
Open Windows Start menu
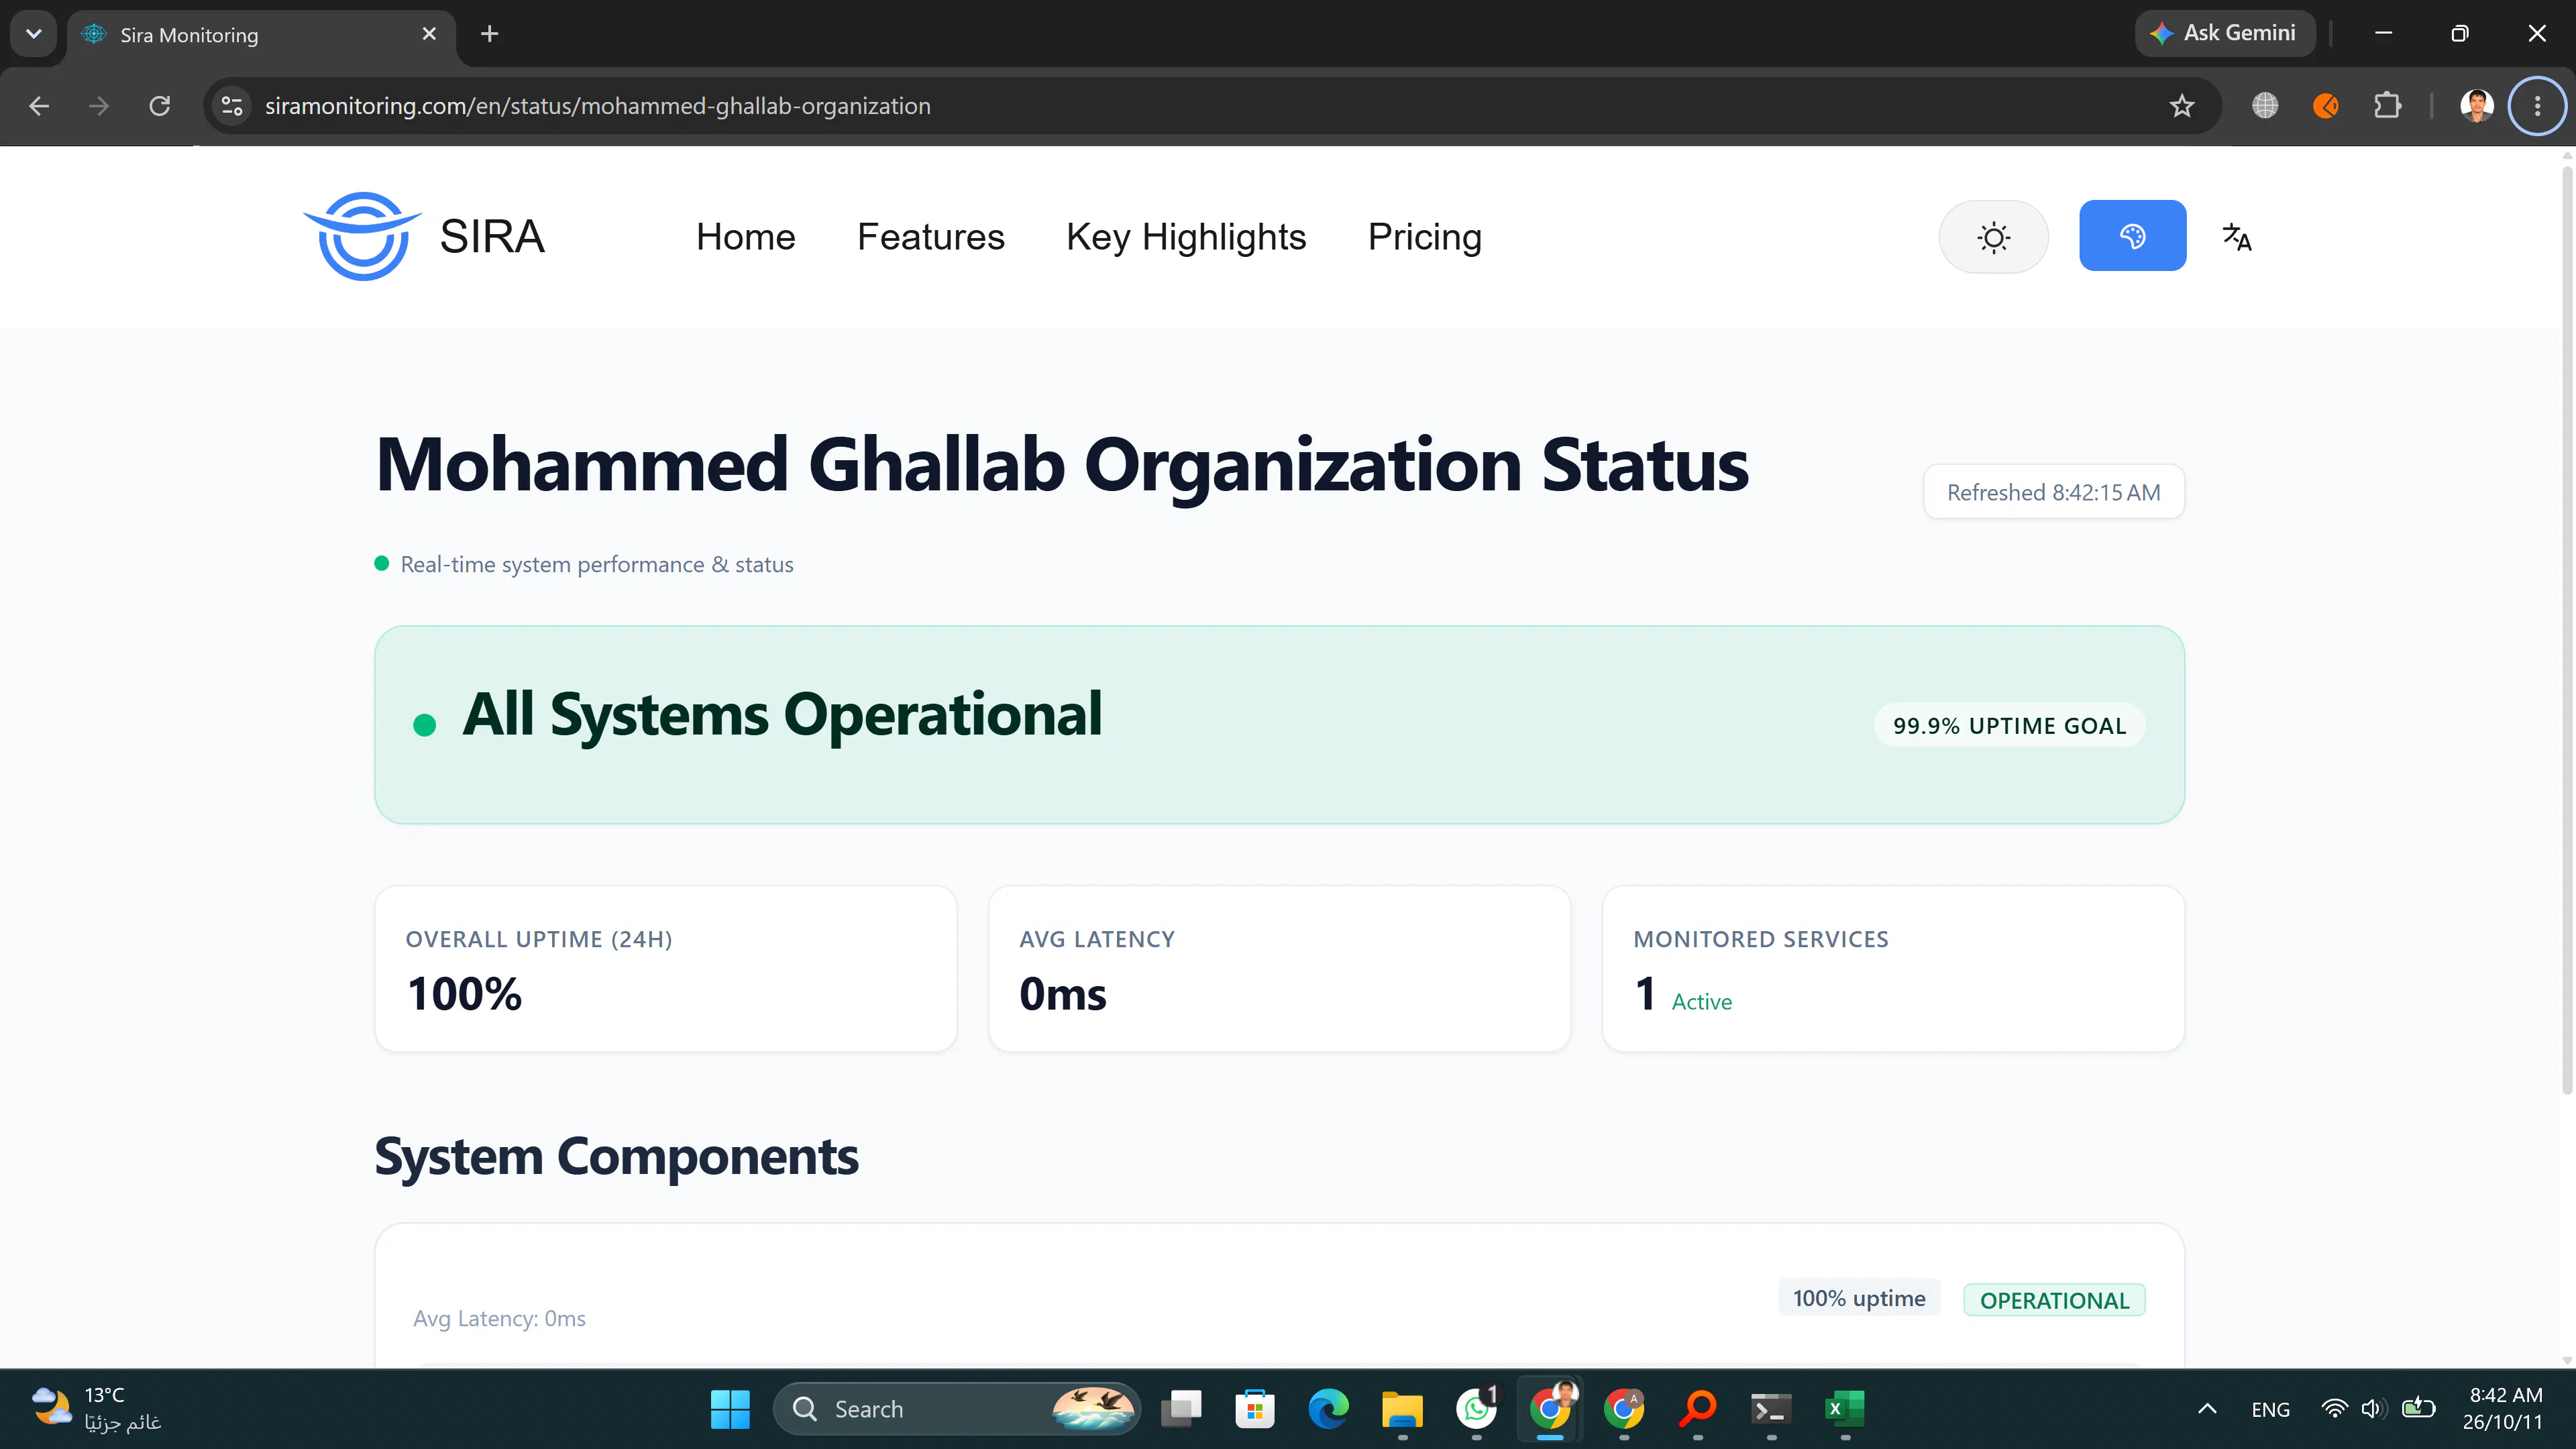tap(729, 1409)
